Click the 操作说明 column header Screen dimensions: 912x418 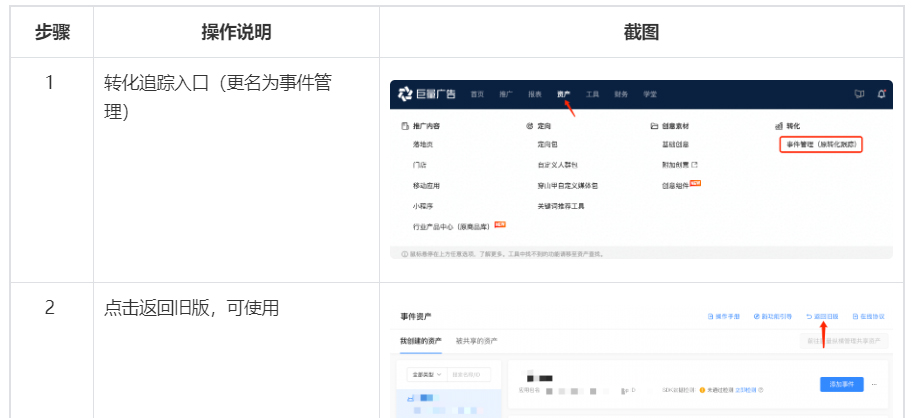[236, 32]
